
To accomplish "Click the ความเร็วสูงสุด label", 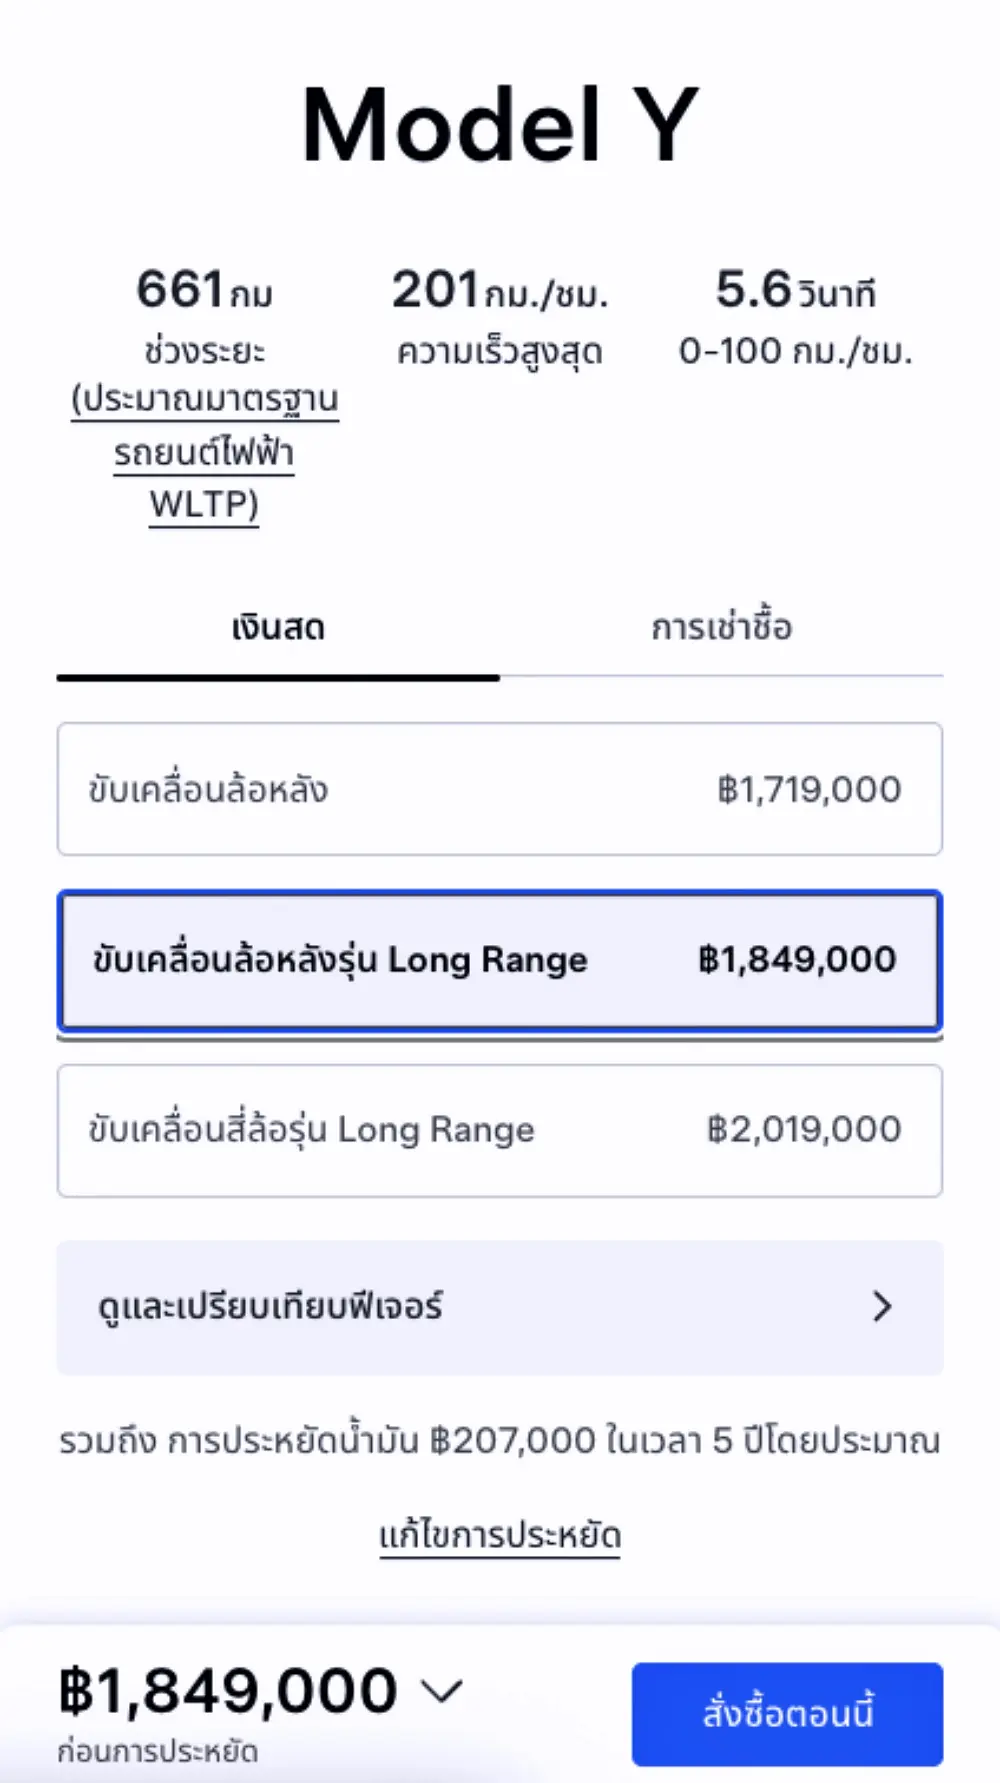I will (x=499, y=352).
